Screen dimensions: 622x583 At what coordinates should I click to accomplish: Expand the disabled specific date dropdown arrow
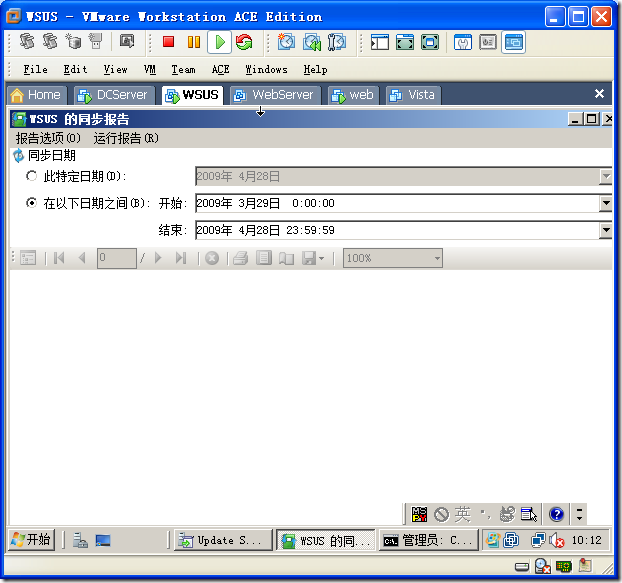tap(605, 176)
